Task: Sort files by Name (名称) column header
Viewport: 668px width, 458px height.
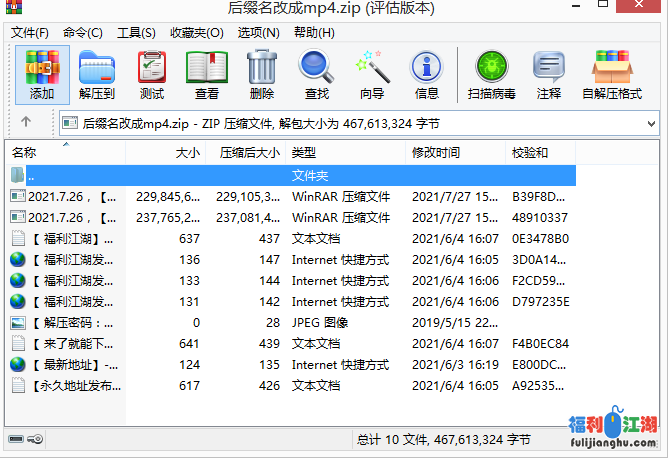Action: pyautogui.click(x=24, y=153)
